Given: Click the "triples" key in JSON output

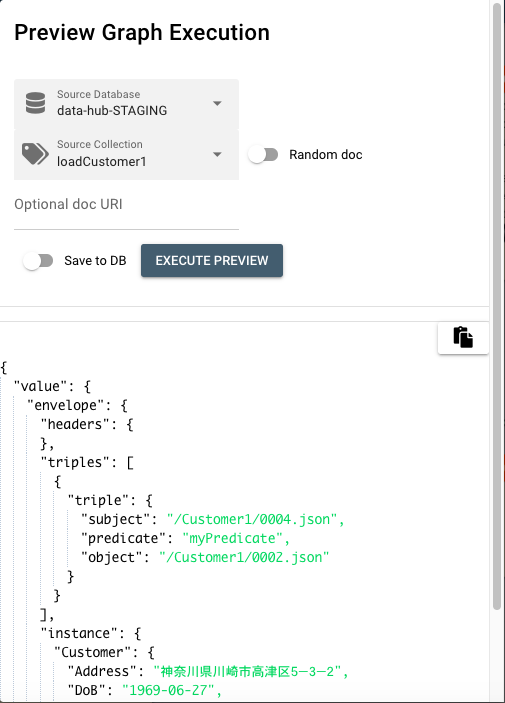Looking at the screenshot, I should (x=75, y=462).
